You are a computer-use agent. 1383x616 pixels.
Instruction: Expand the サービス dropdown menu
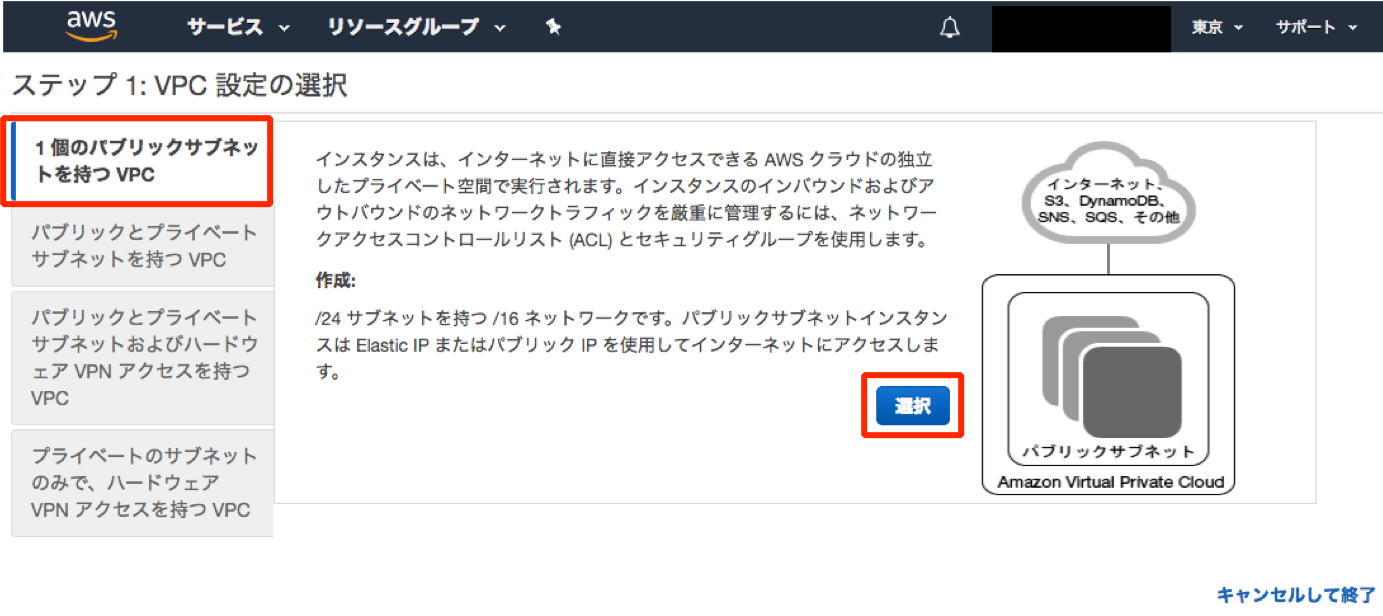238,28
